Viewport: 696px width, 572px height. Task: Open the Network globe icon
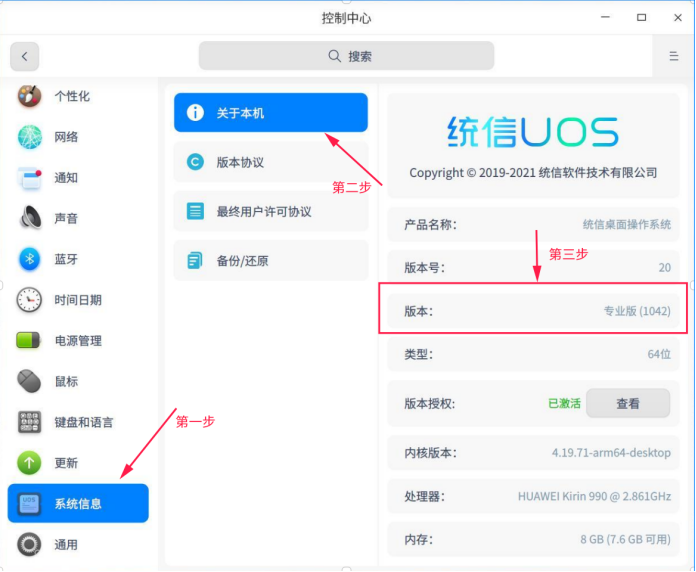pyautogui.click(x=29, y=137)
